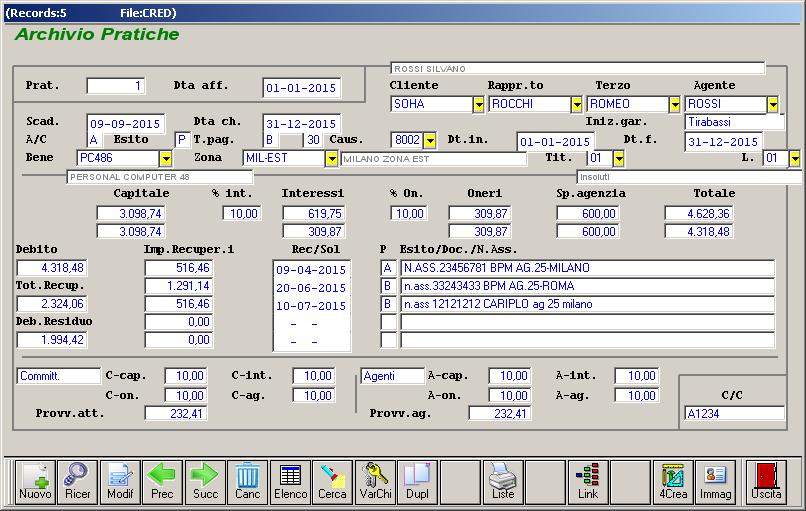Image resolution: width=806 pixels, height=511 pixels.
Task: Click the A-ag. 10,00 field
Action: point(637,395)
